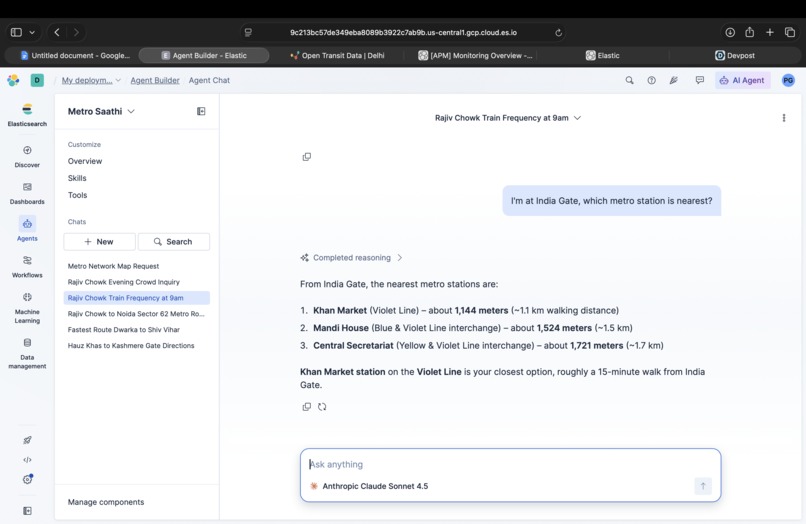Select the Anthropic Claude Sonnet 4.5 model picker
This screenshot has width=806, height=524.
pos(369,486)
